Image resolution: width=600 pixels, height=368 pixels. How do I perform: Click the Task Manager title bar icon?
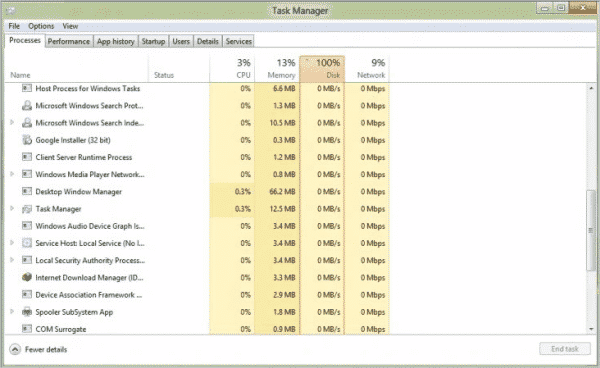click(11, 11)
